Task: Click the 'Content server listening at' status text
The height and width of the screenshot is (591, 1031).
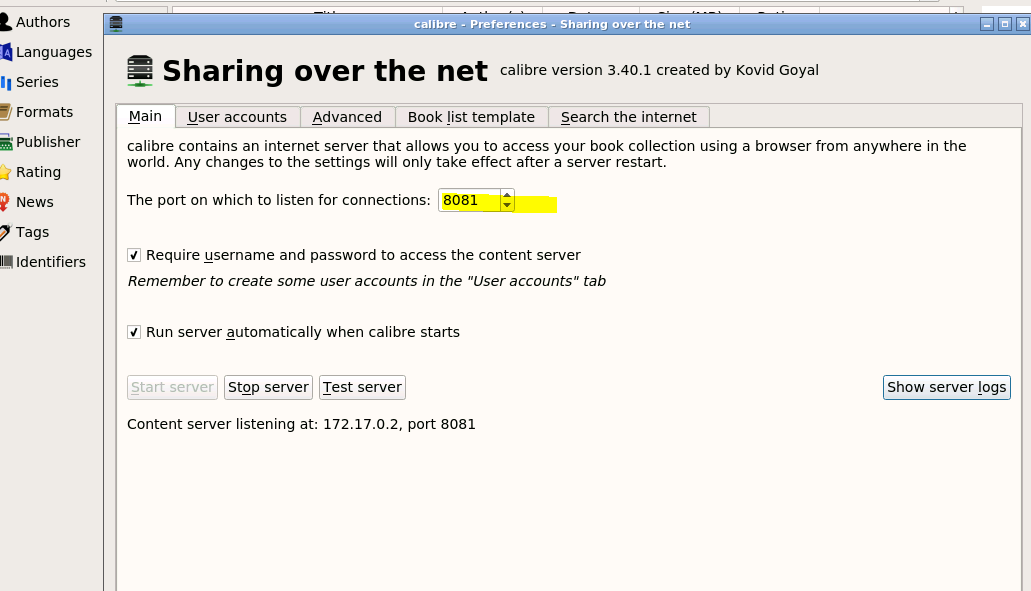Action: [301, 424]
